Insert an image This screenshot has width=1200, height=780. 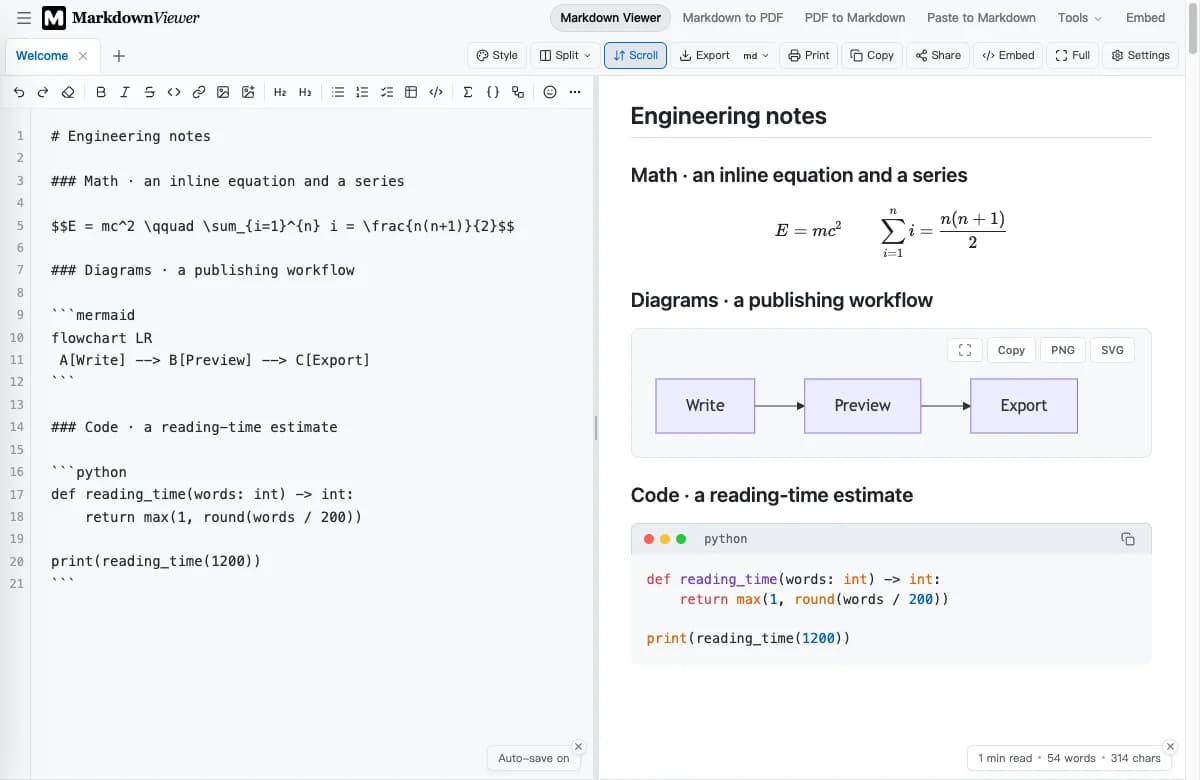[222, 92]
